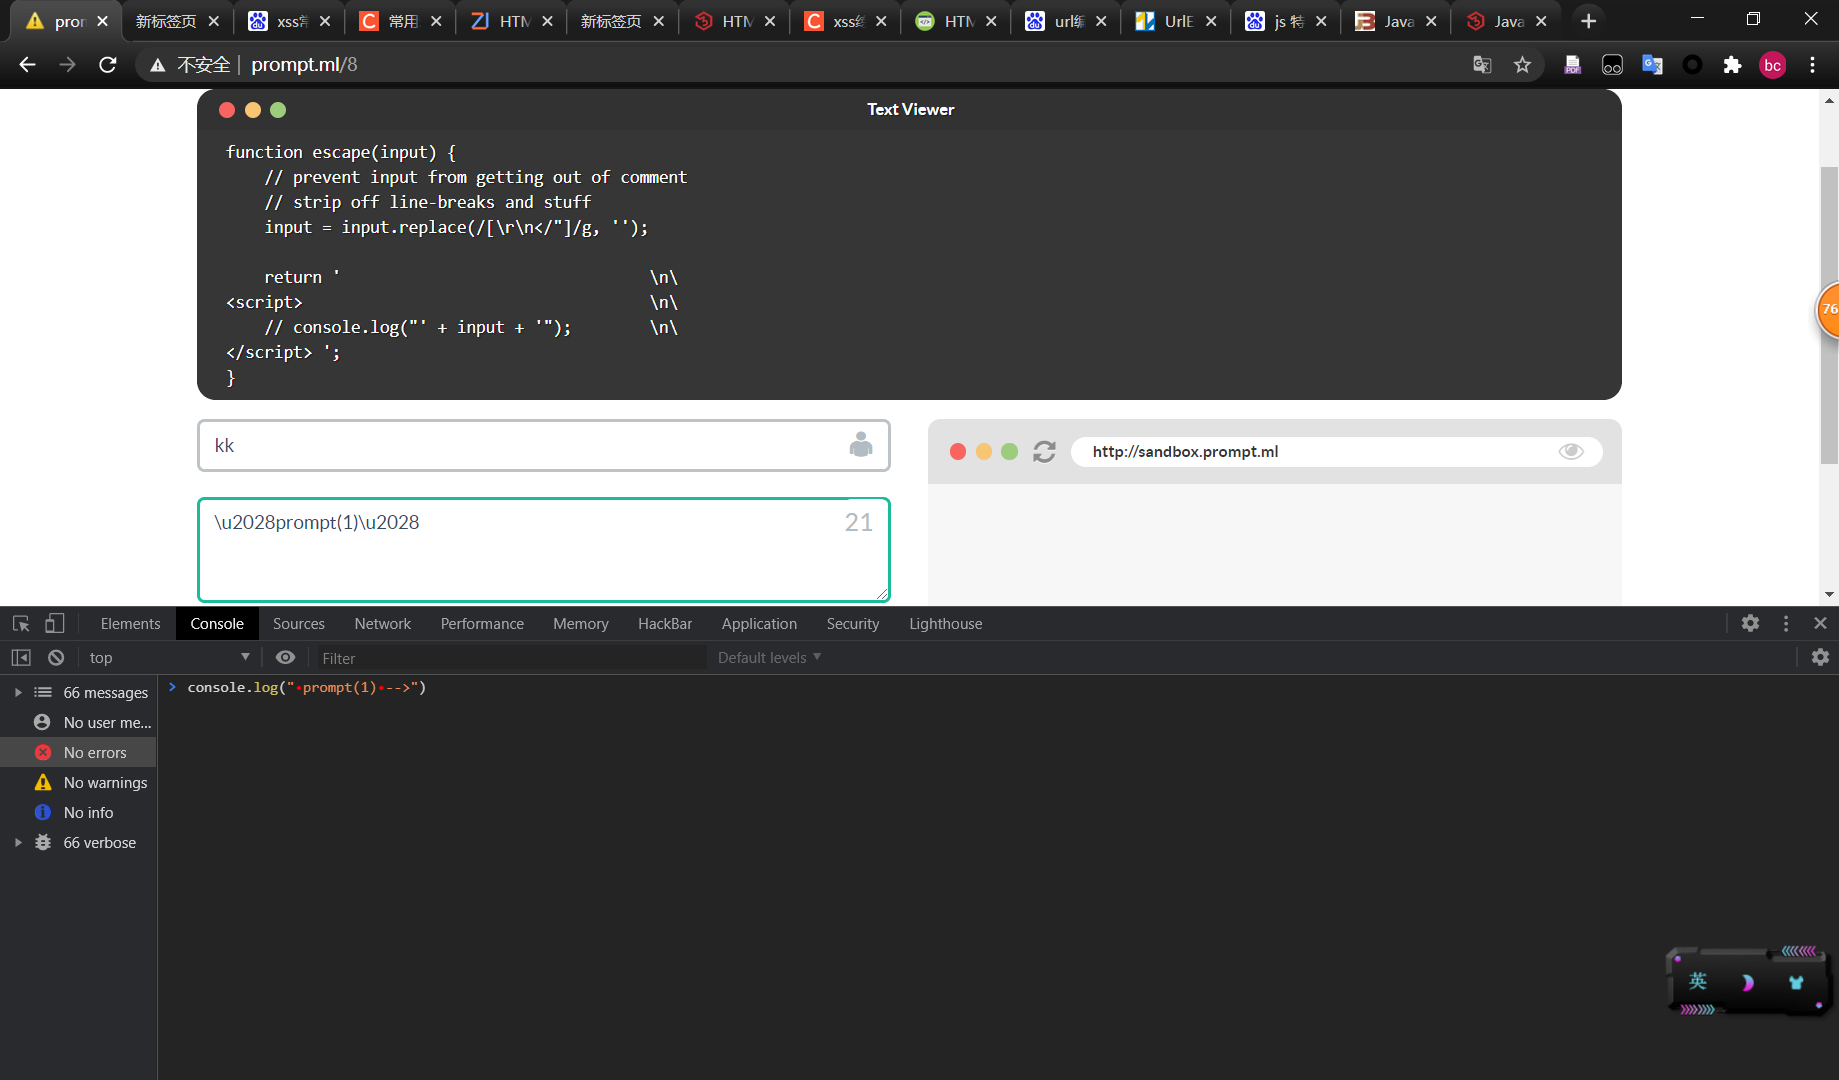Reload the prompt.ml page
This screenshot has height=1080, width=1839.
(108, 65)
